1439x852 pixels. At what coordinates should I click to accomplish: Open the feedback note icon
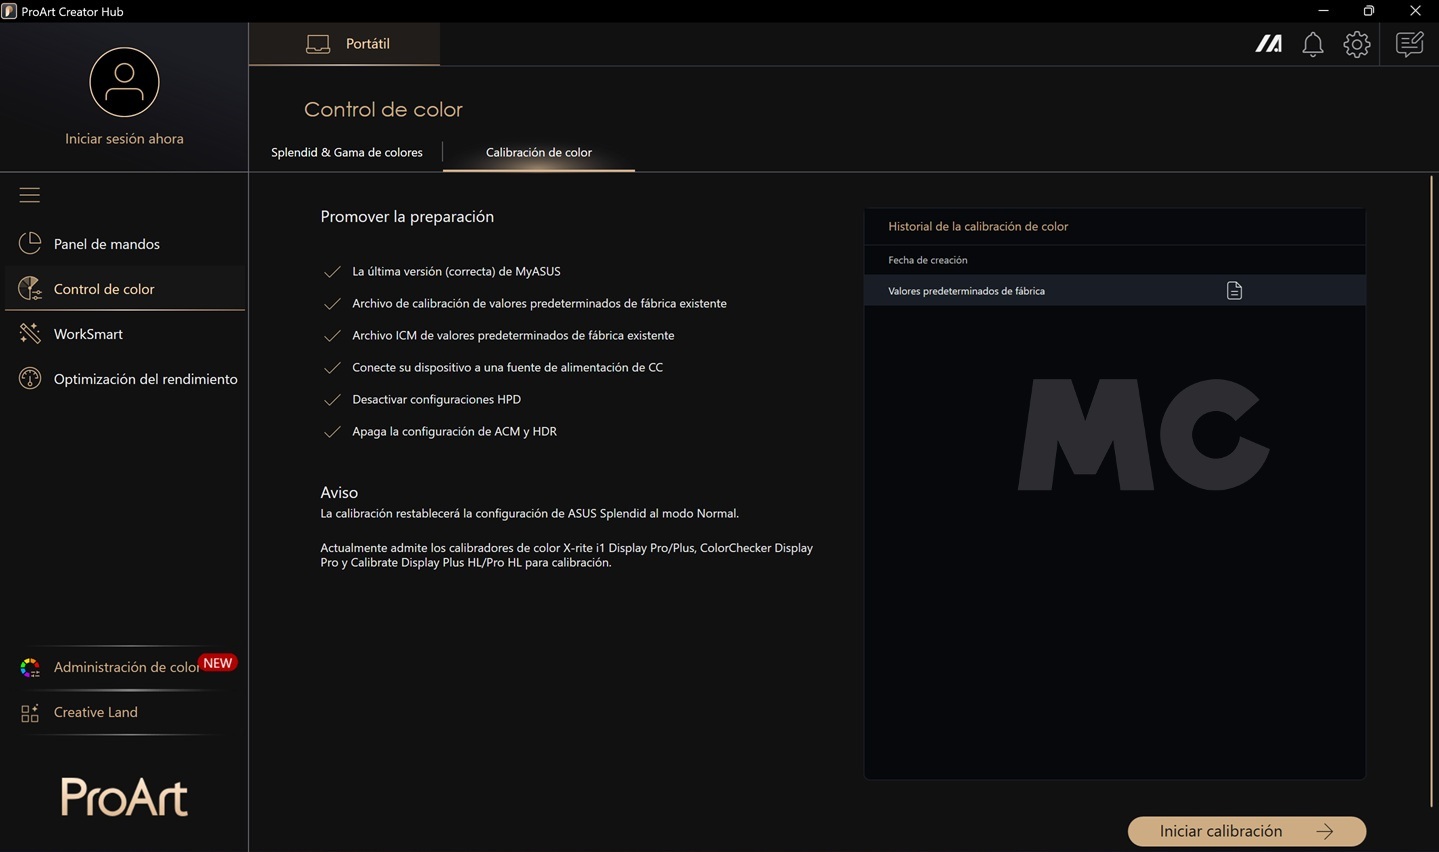tap(1410, 44)
